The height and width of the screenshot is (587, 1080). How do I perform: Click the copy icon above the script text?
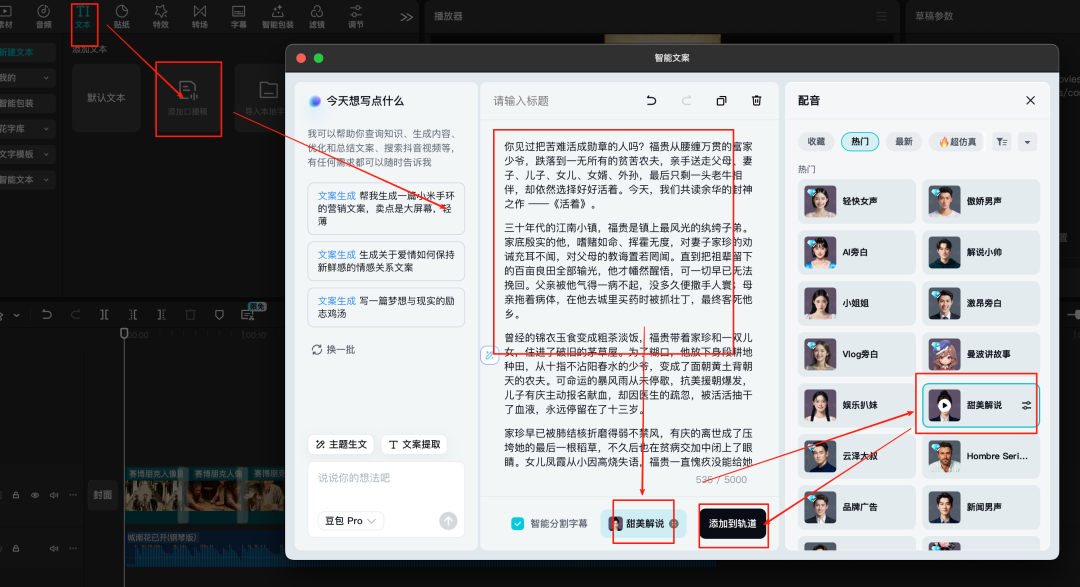[721, 101]
